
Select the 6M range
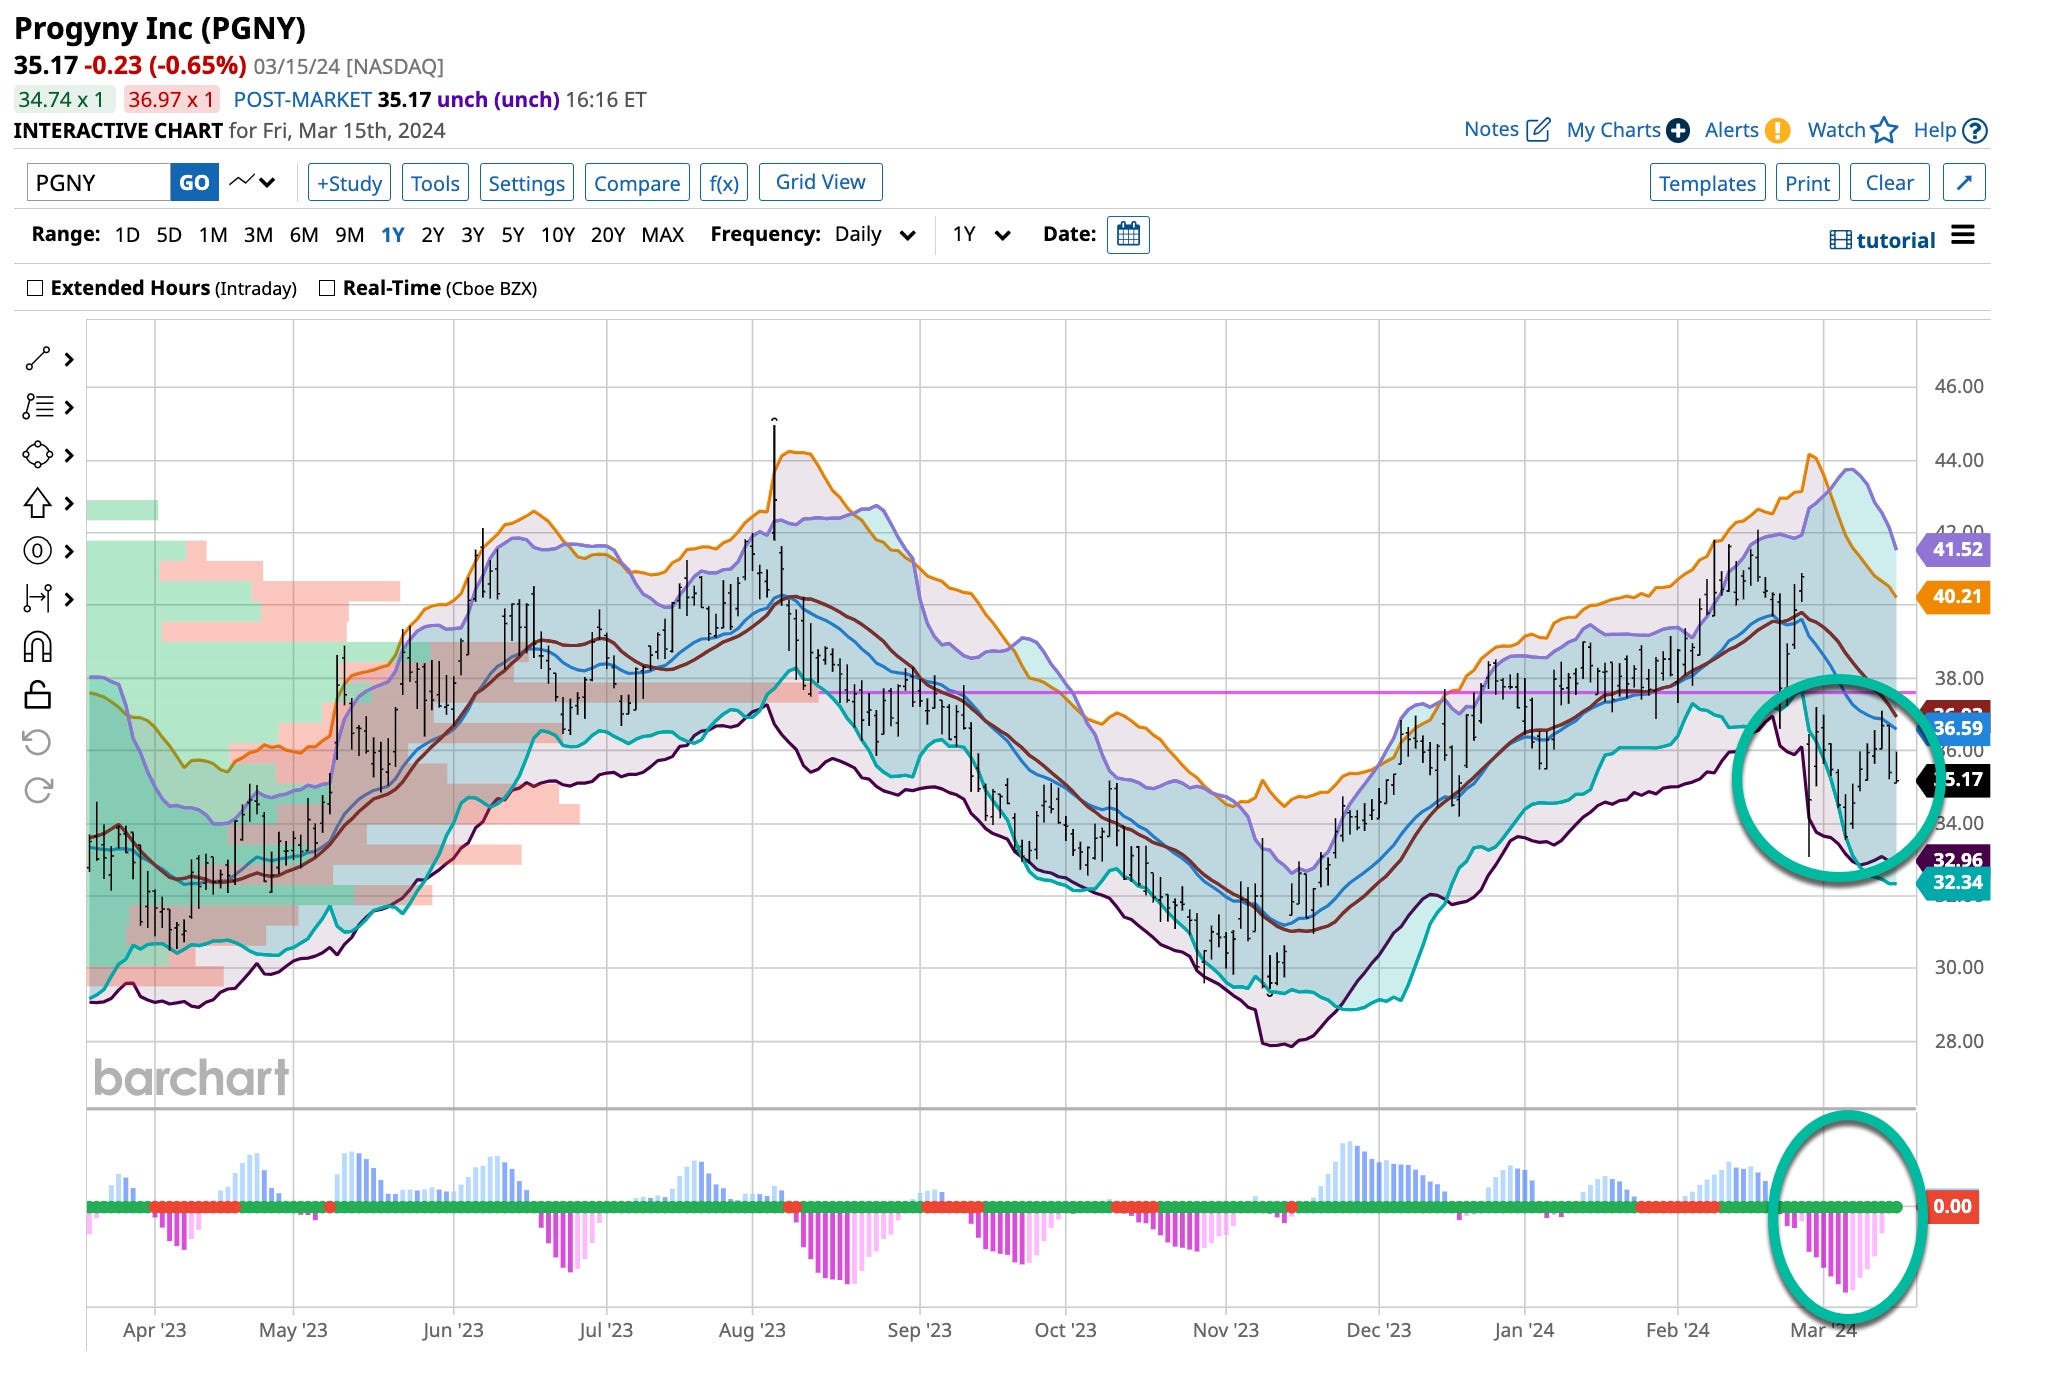point(304,235)
